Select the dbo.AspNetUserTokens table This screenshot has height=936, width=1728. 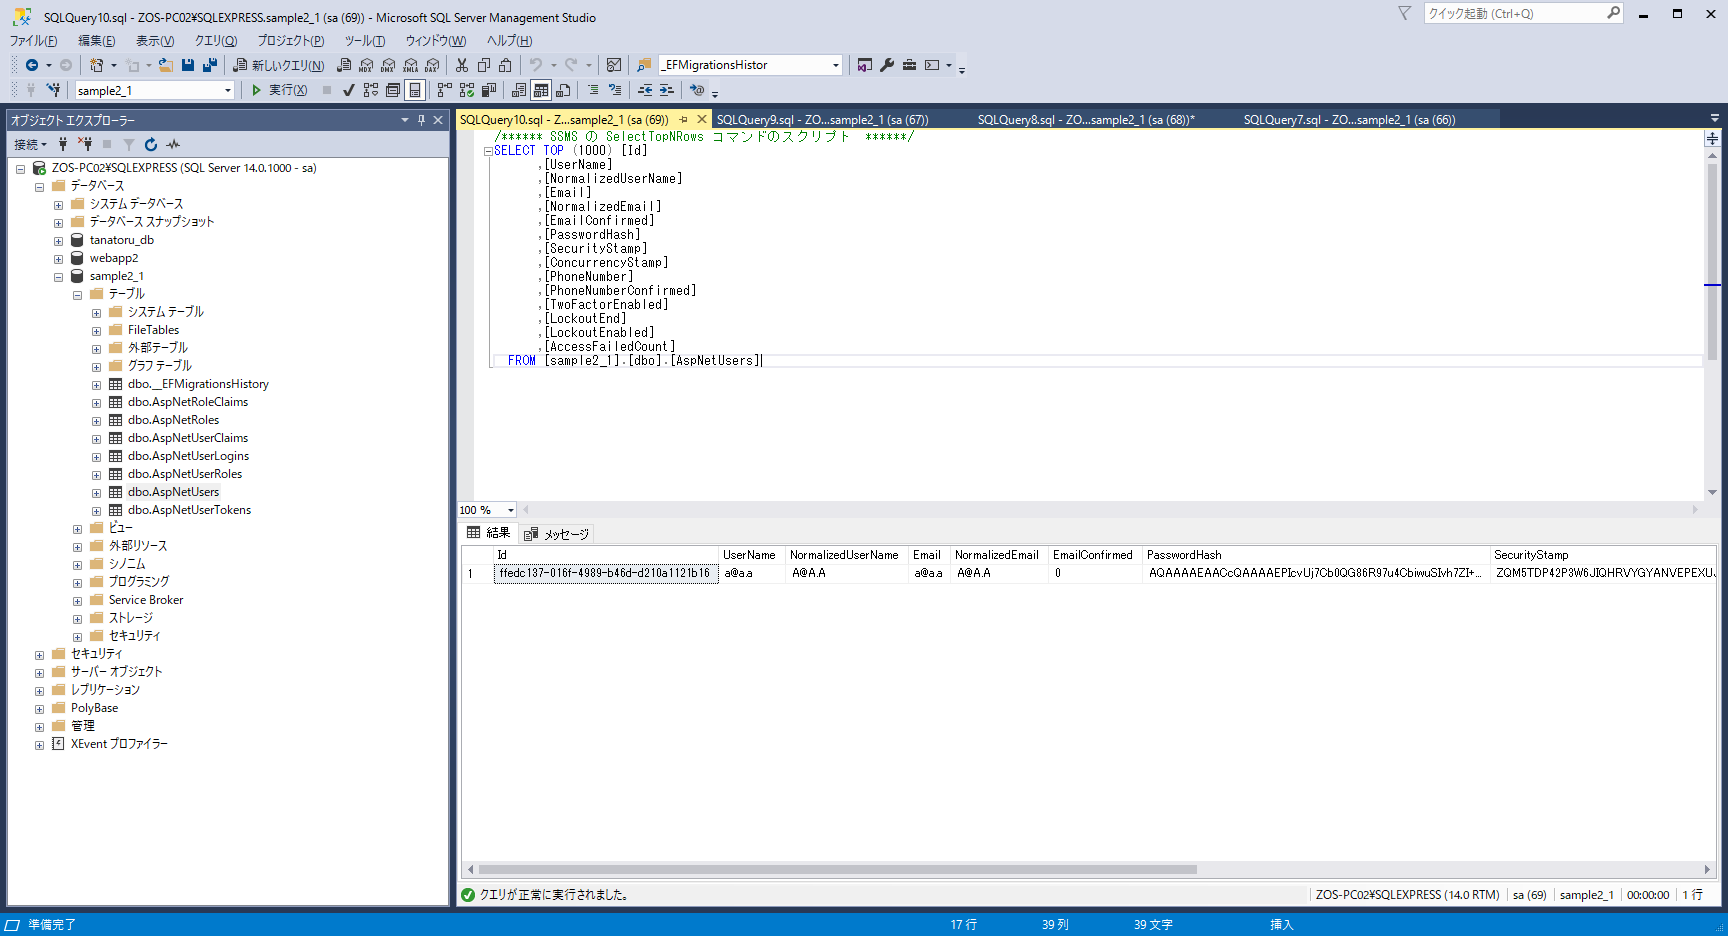(189, 510)
